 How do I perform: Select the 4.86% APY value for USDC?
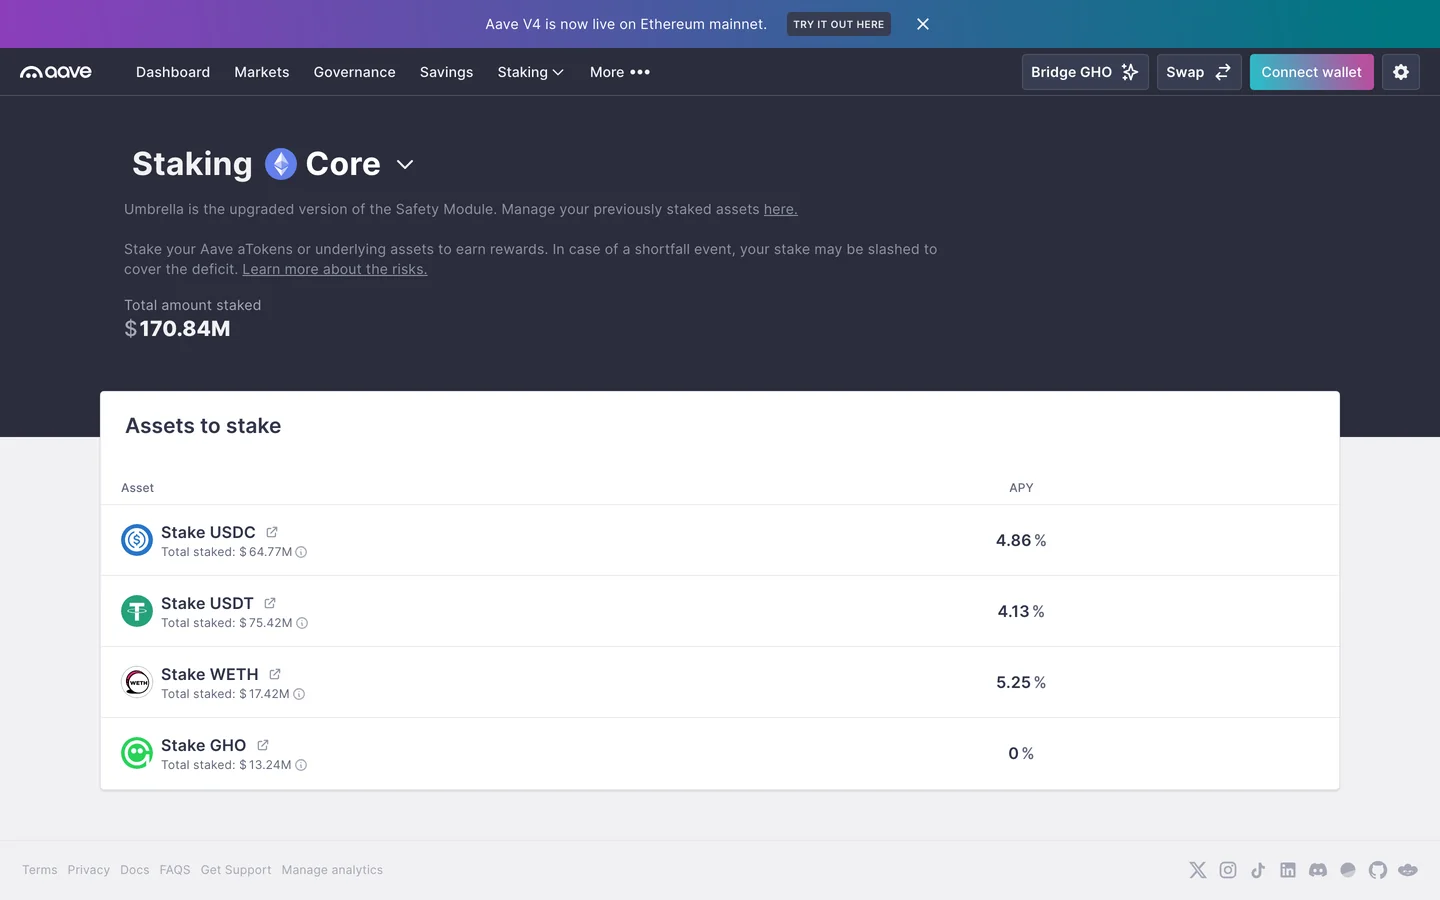1021,540
